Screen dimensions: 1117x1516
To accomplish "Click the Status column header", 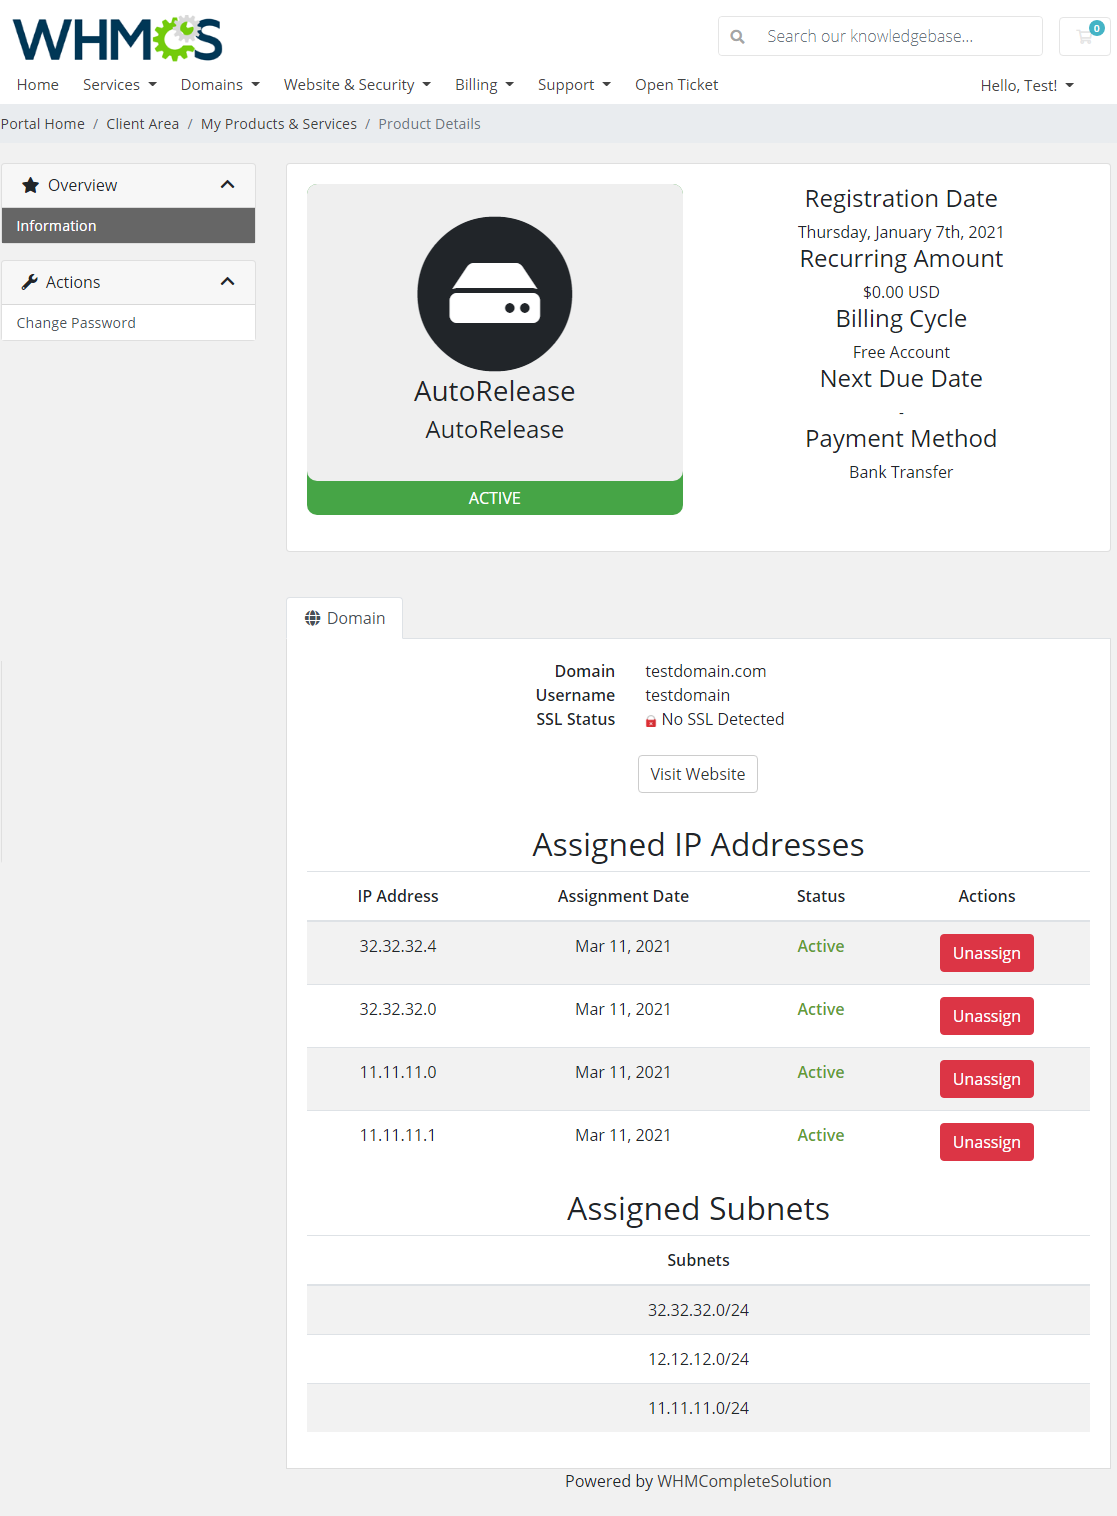I will coord(821,896).
